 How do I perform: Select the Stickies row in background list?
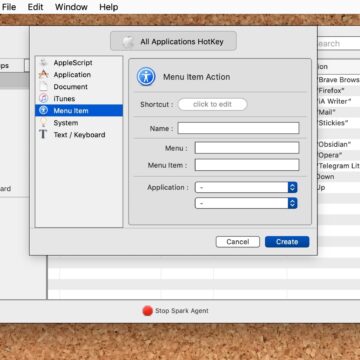click(x=338, y=123)
